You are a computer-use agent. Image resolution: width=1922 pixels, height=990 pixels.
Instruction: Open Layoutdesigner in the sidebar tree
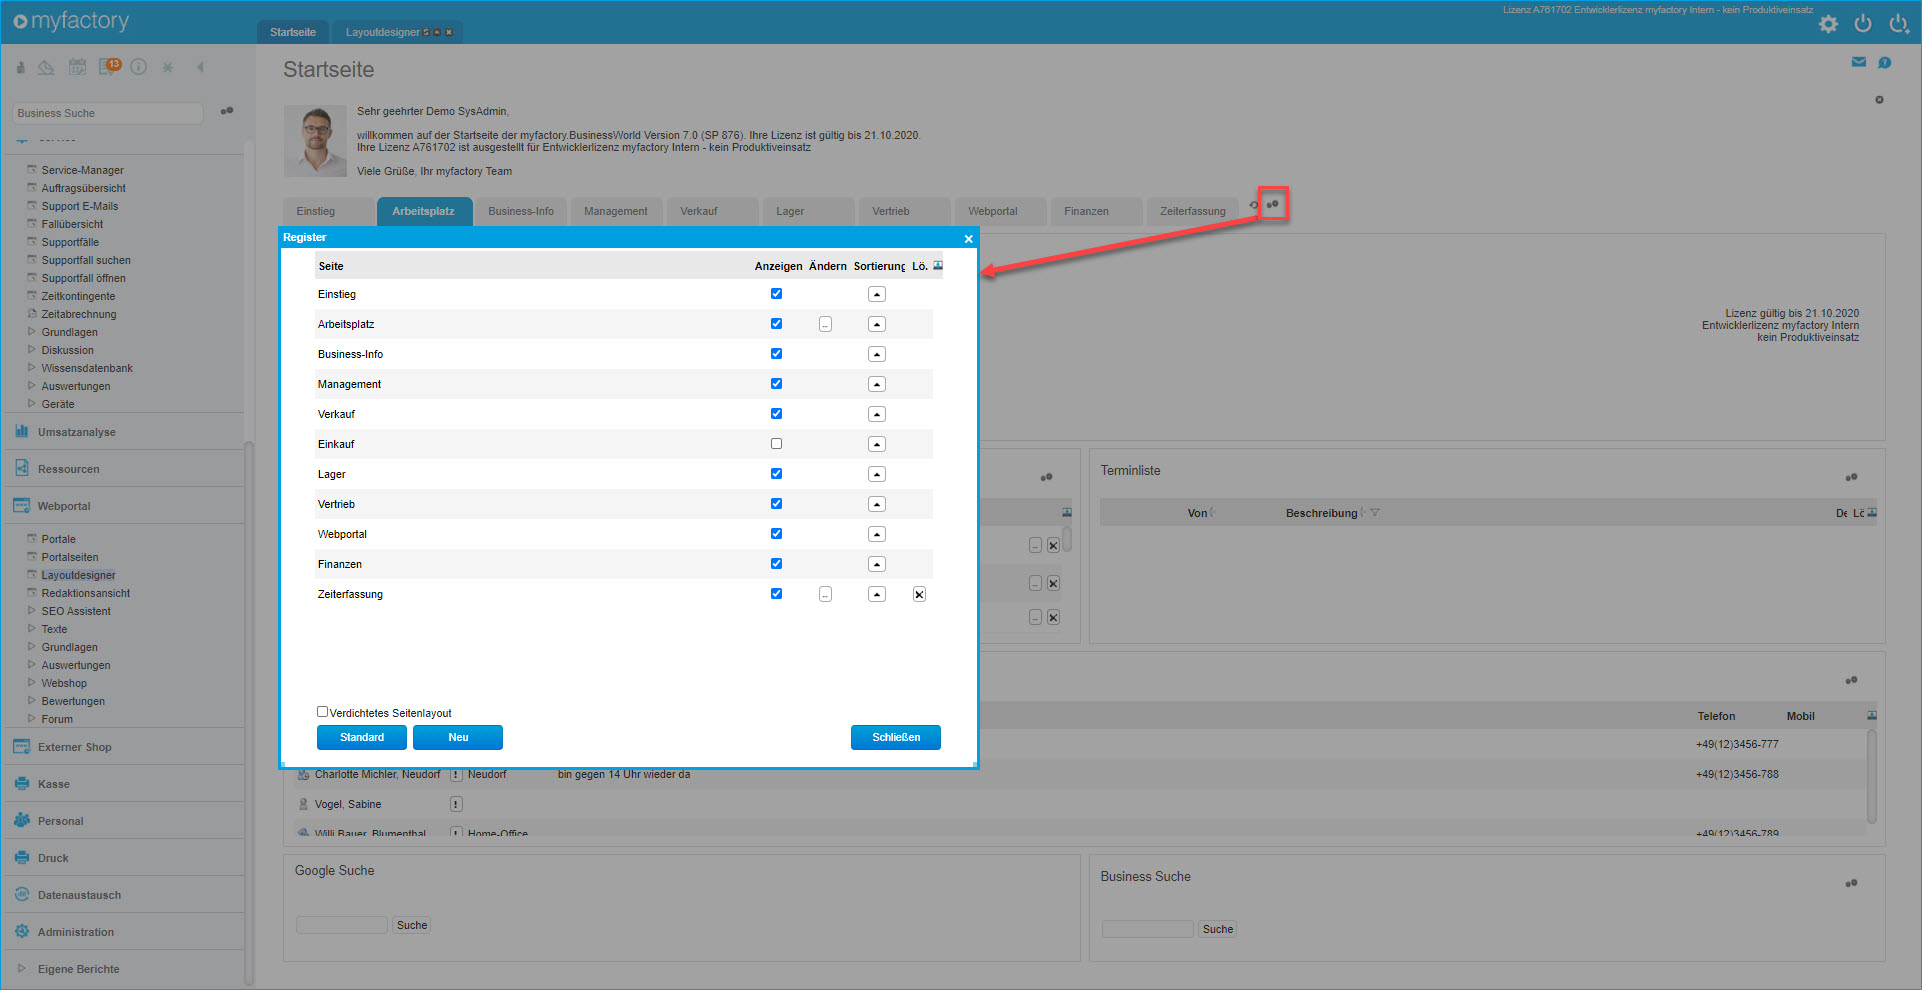pos(78,575)
